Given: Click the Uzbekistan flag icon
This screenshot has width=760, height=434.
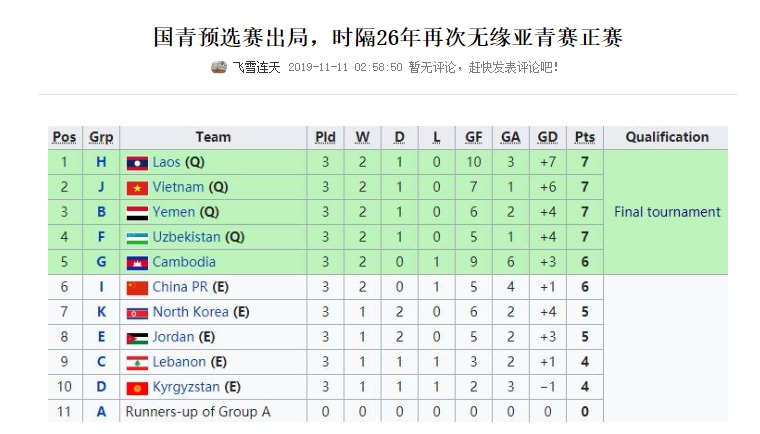Looking at the screenshot, I should [x=137, y=238].
